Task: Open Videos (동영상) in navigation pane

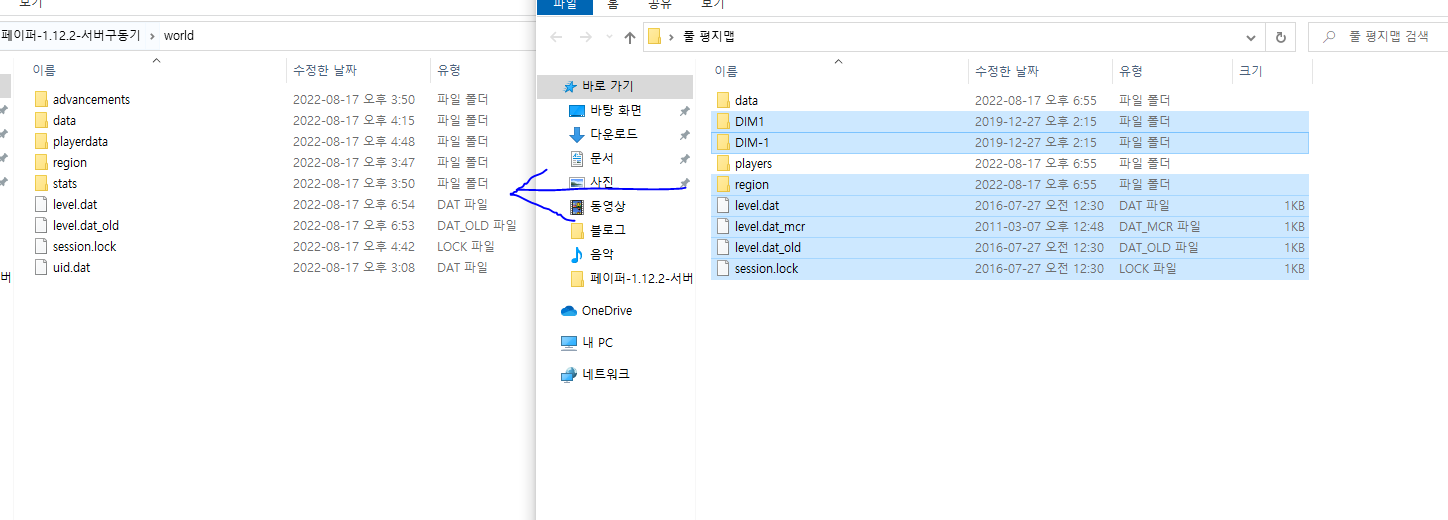Action: point(610,206)
